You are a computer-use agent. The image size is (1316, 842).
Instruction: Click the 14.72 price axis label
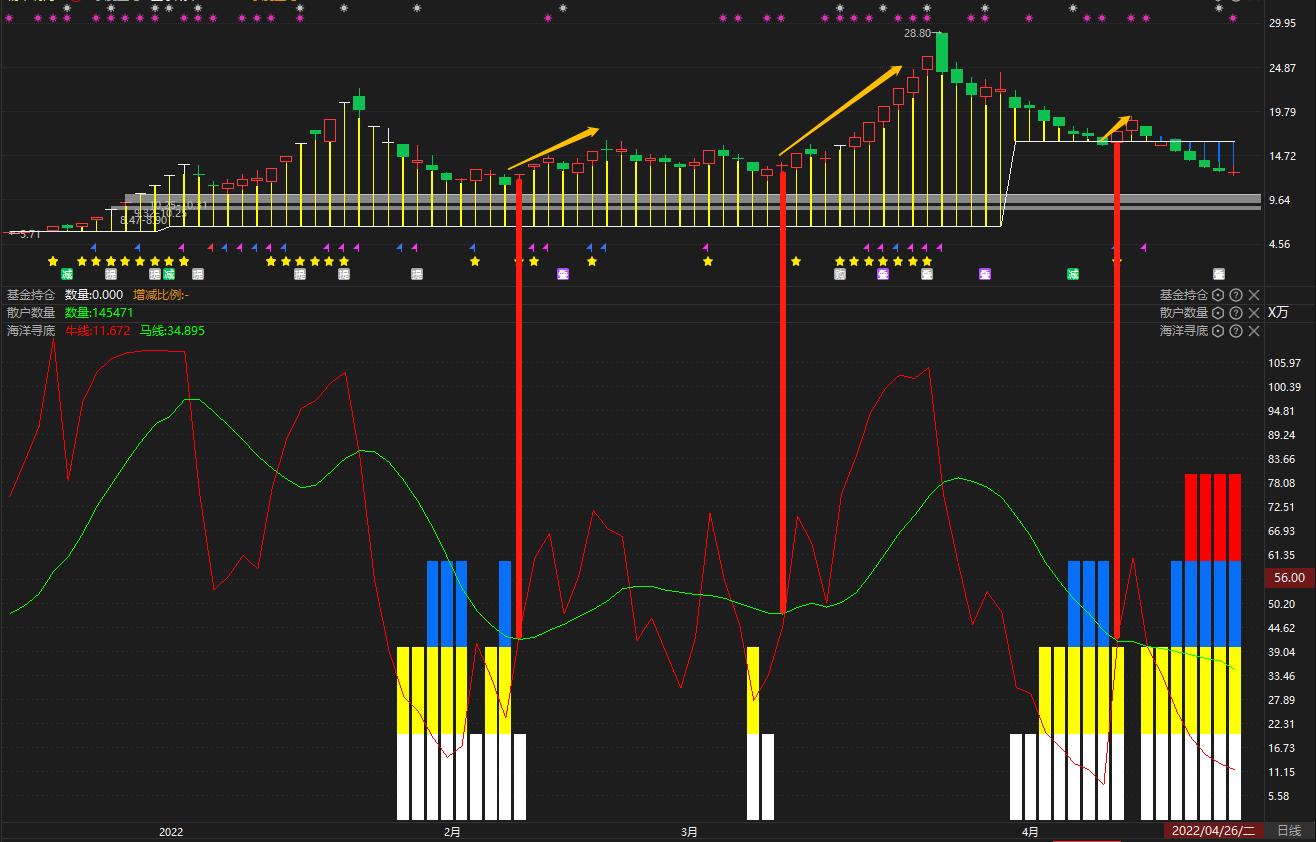(1282, 156)
